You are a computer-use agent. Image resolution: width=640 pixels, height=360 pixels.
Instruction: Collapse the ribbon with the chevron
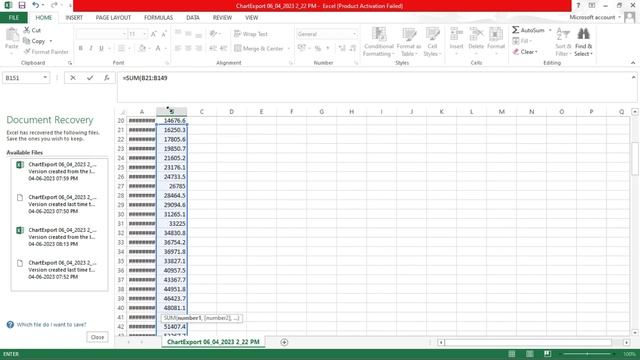click(x=633, y=63)
